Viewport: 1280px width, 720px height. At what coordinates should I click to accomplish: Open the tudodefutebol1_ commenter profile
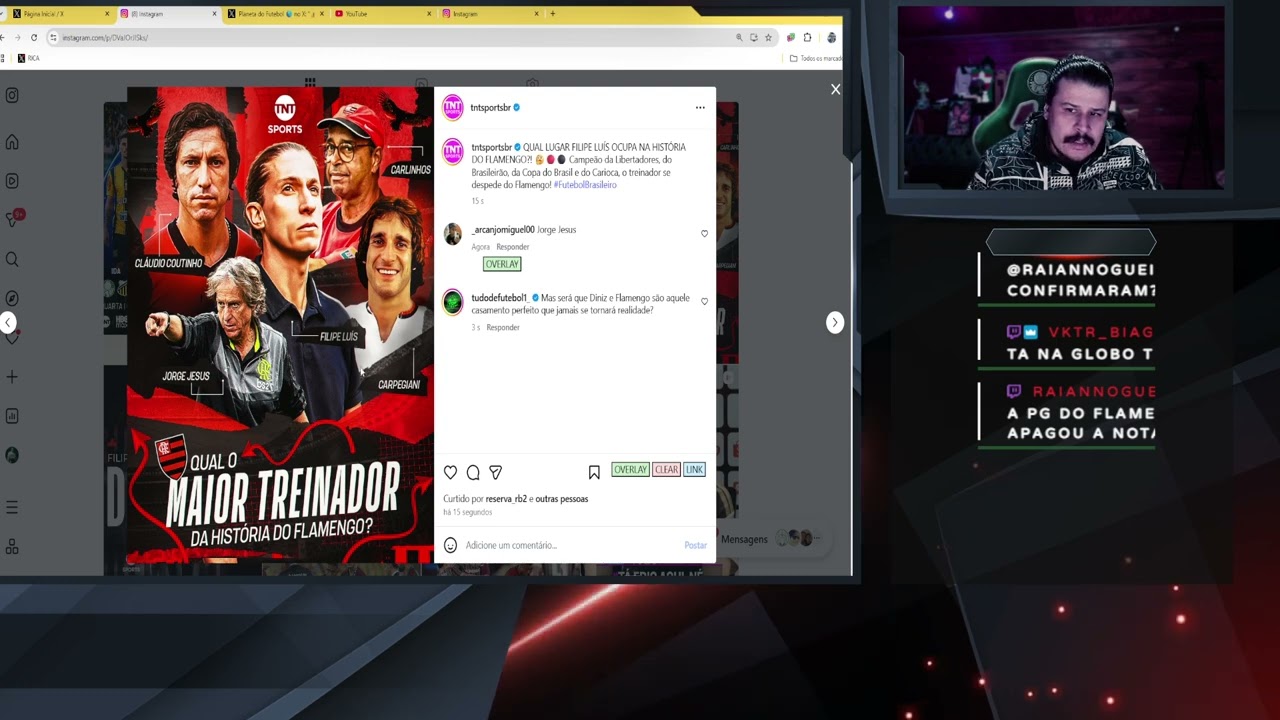[x=500, y=298]
